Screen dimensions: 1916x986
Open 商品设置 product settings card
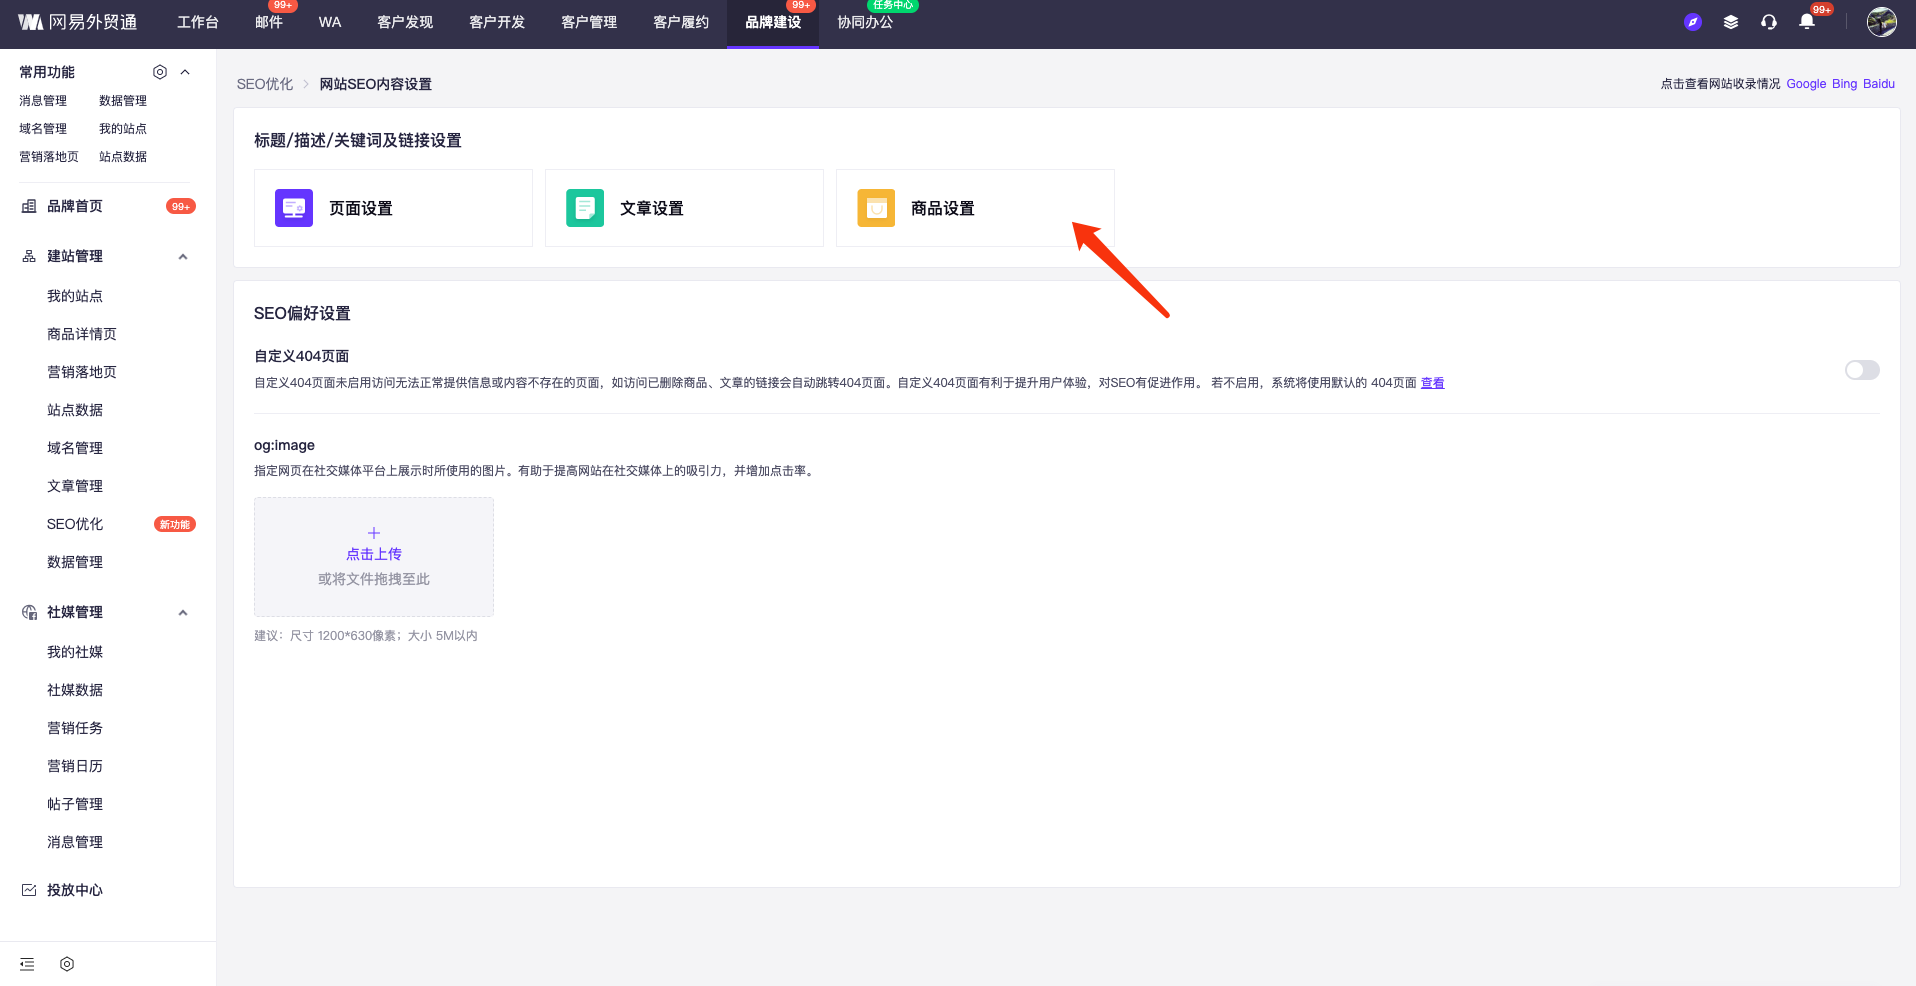point(974,208)
